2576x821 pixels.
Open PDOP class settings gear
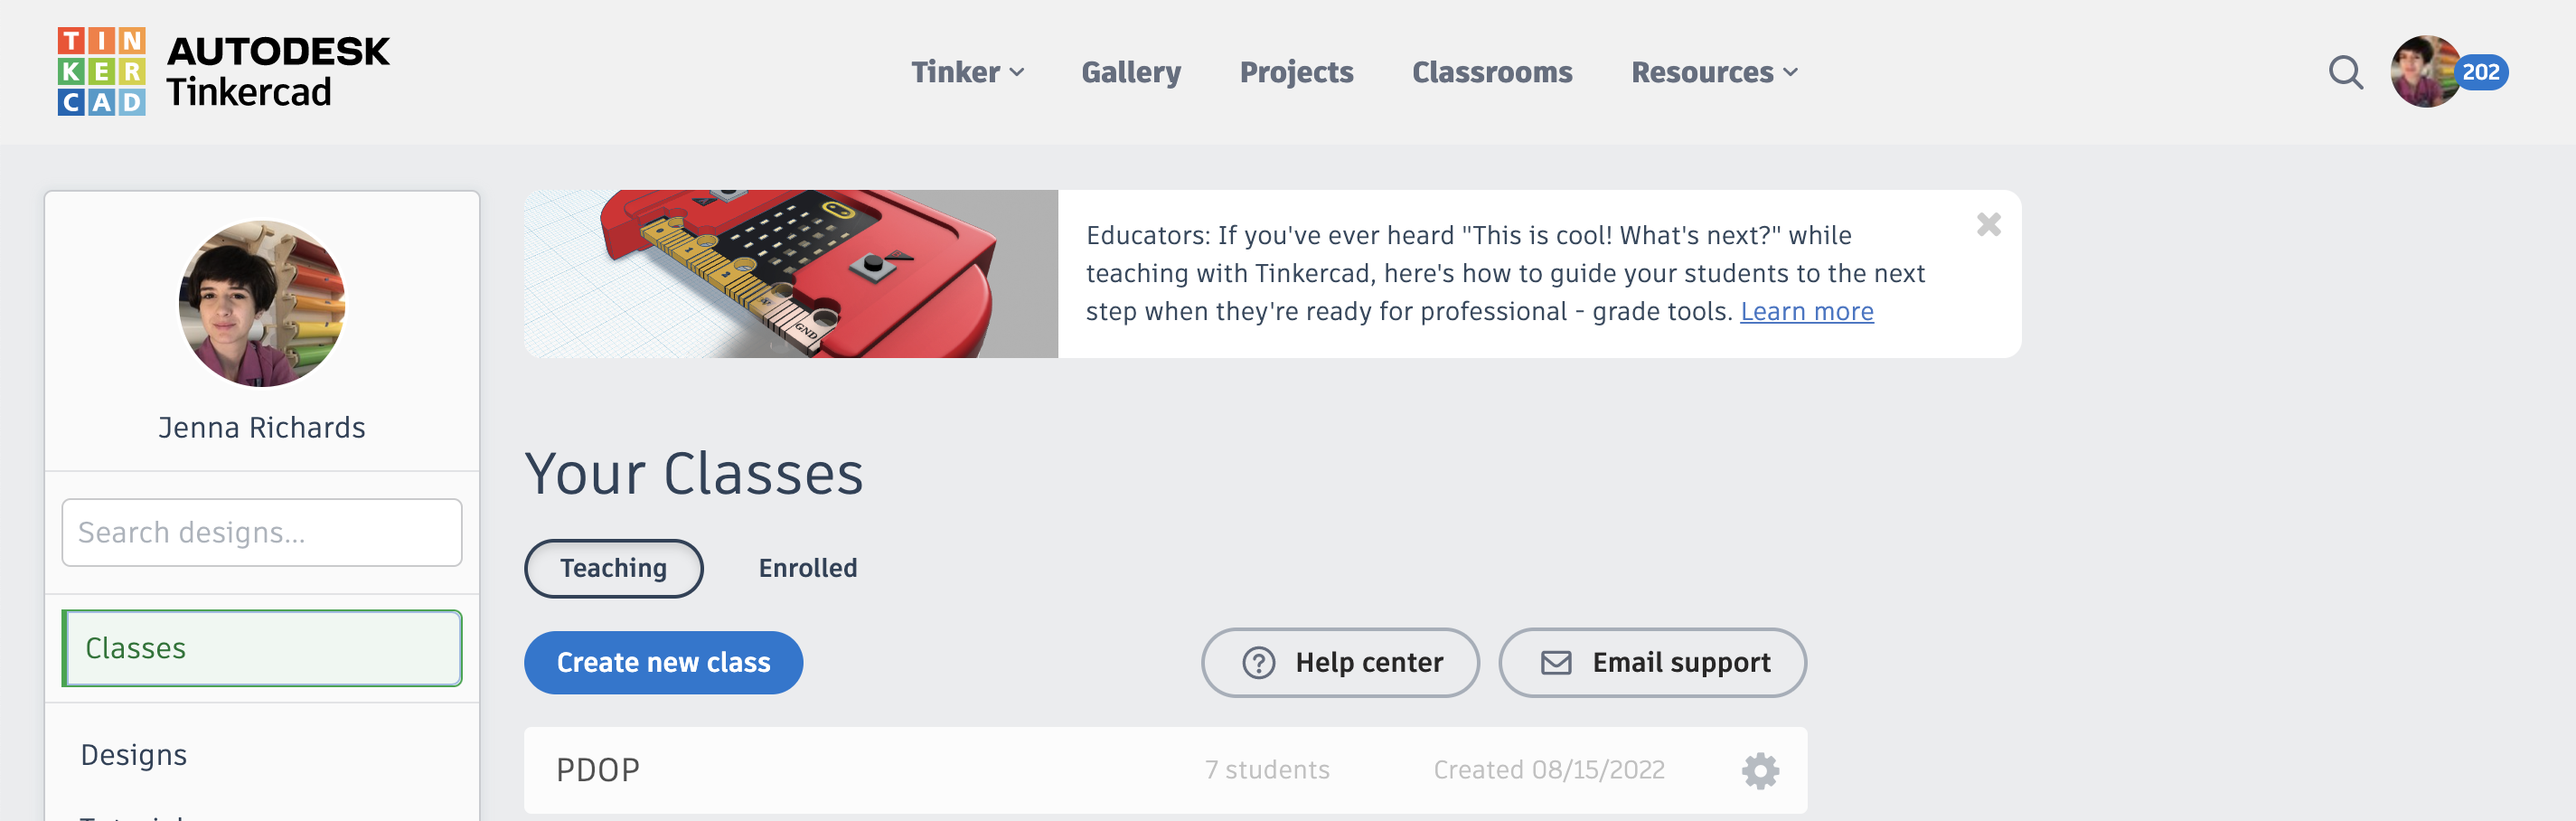1760,771
